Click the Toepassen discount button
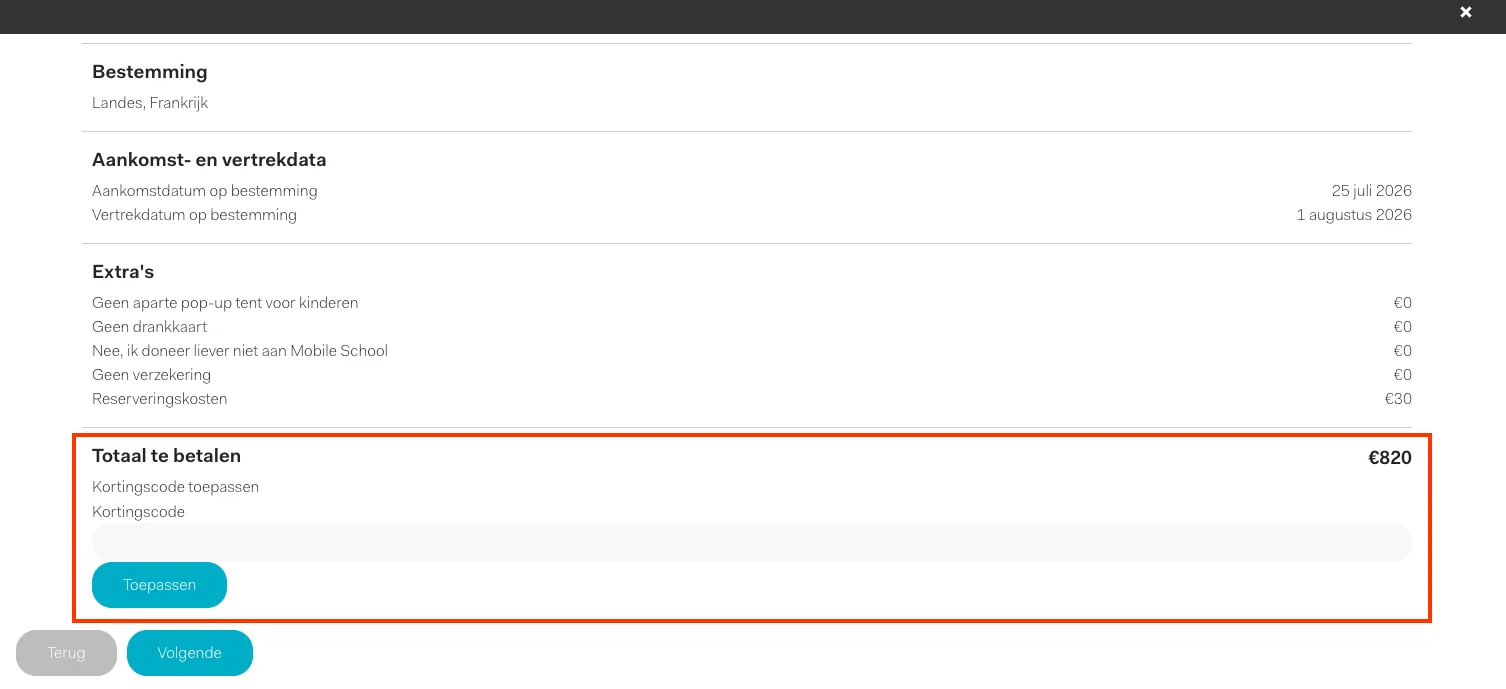 [159, 585]
